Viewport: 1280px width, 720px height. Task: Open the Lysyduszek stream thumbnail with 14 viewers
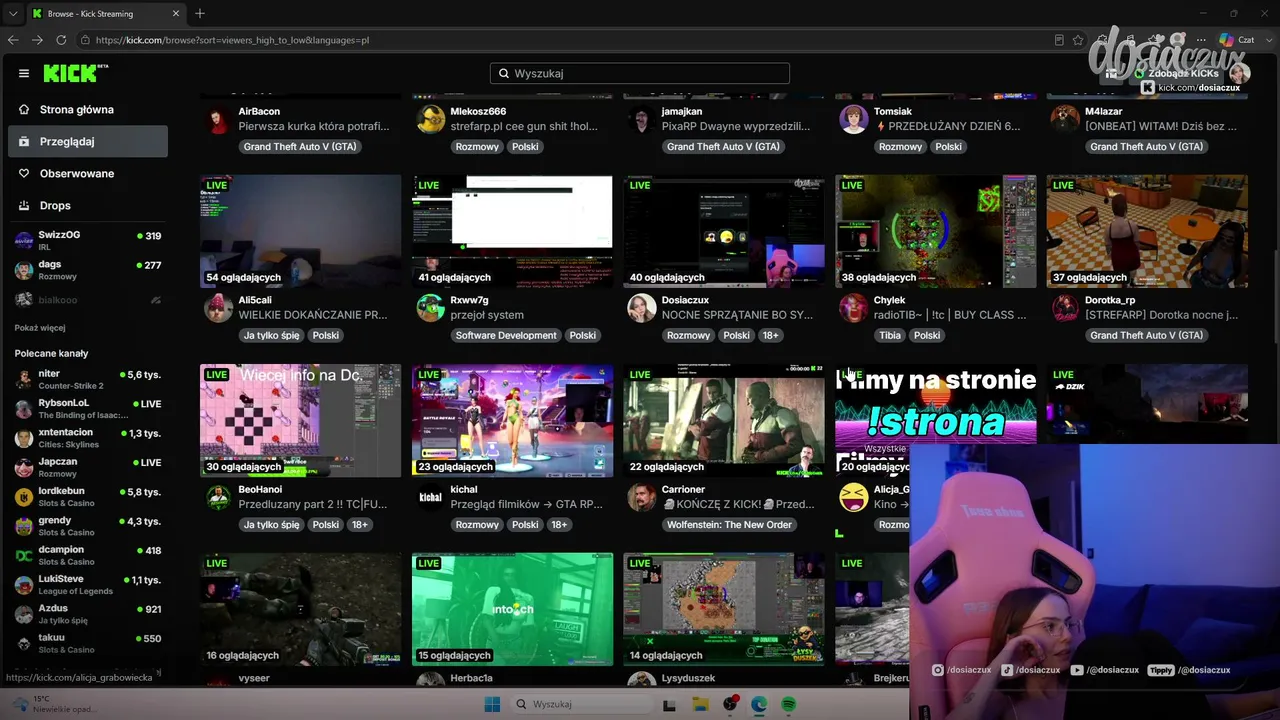pos(724,610)
